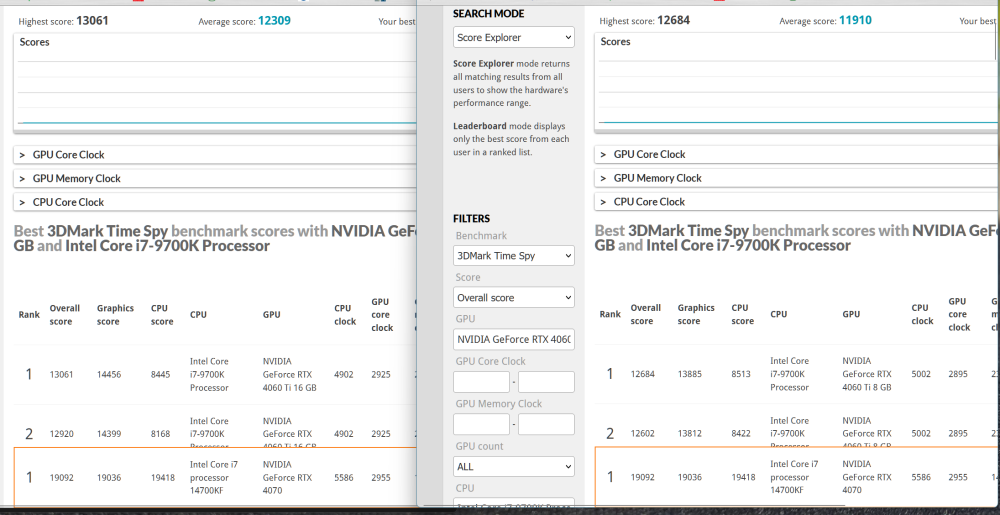Open the rank 2 result scoring 12602

(642, 434)
